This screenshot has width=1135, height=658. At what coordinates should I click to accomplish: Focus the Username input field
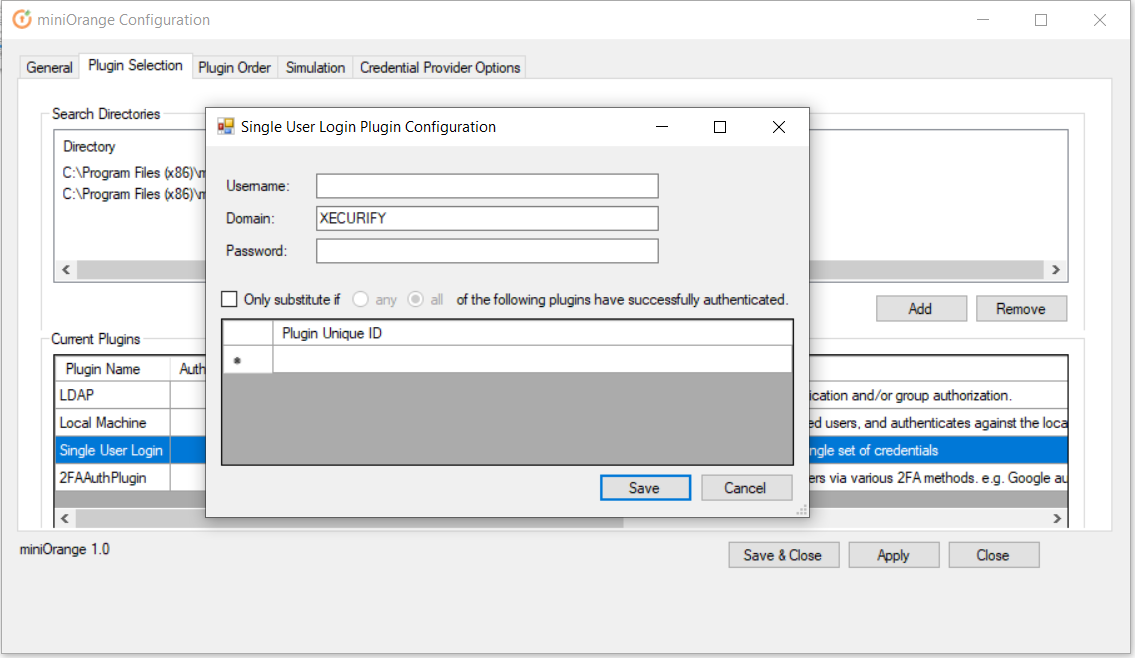pyautogui.click(x=487, y=186)
